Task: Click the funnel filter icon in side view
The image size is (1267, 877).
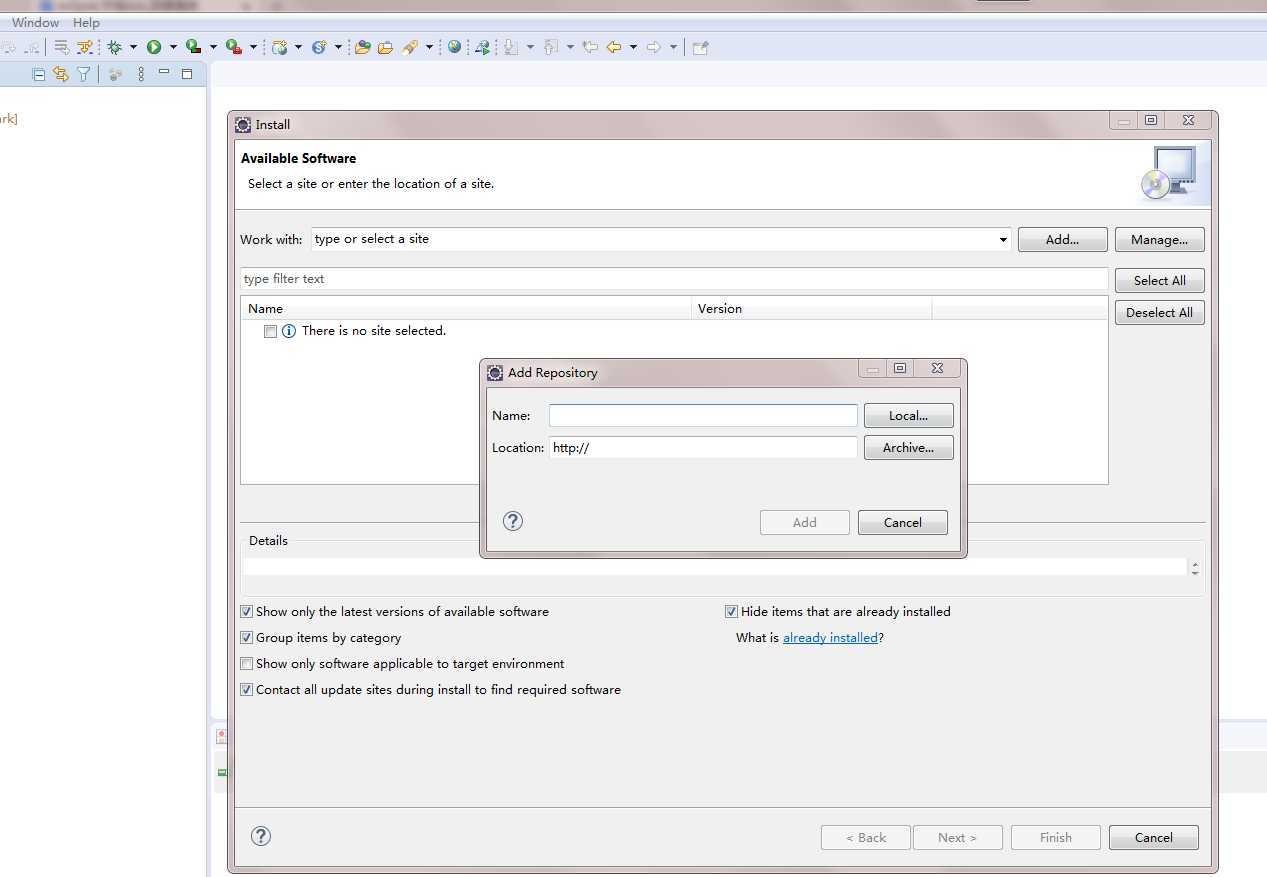Action: (84, 74)
